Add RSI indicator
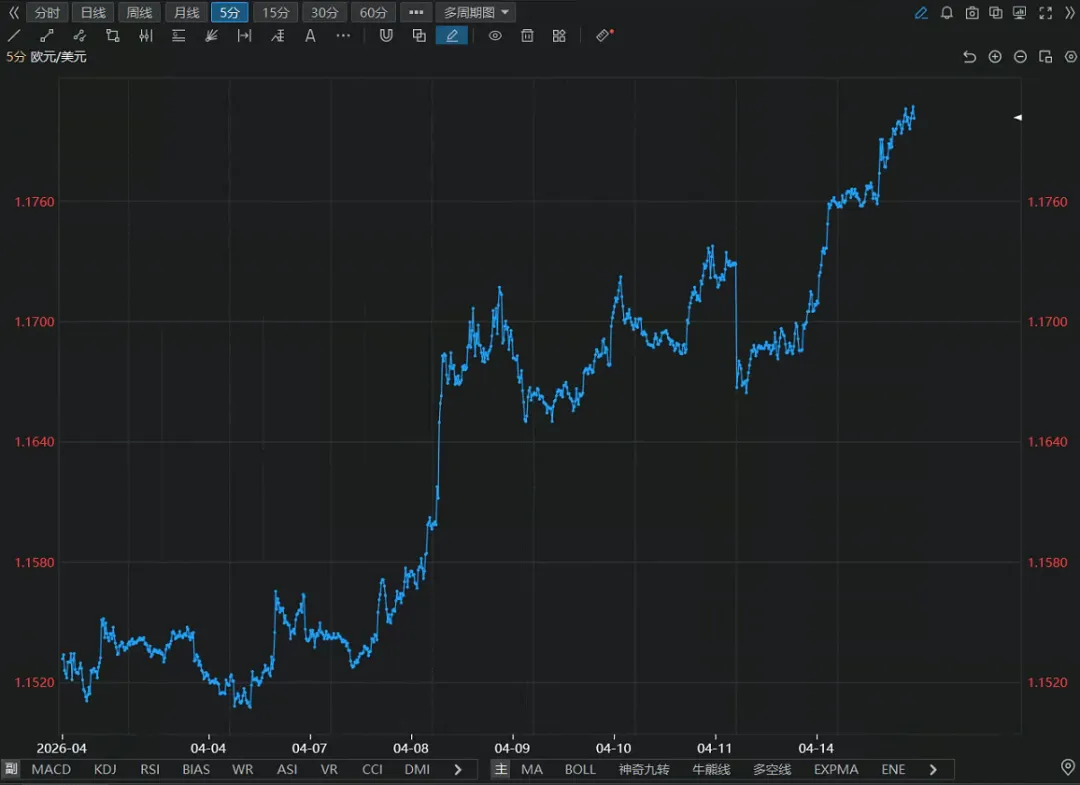The image size is (1080, 785). coord(150,769)
